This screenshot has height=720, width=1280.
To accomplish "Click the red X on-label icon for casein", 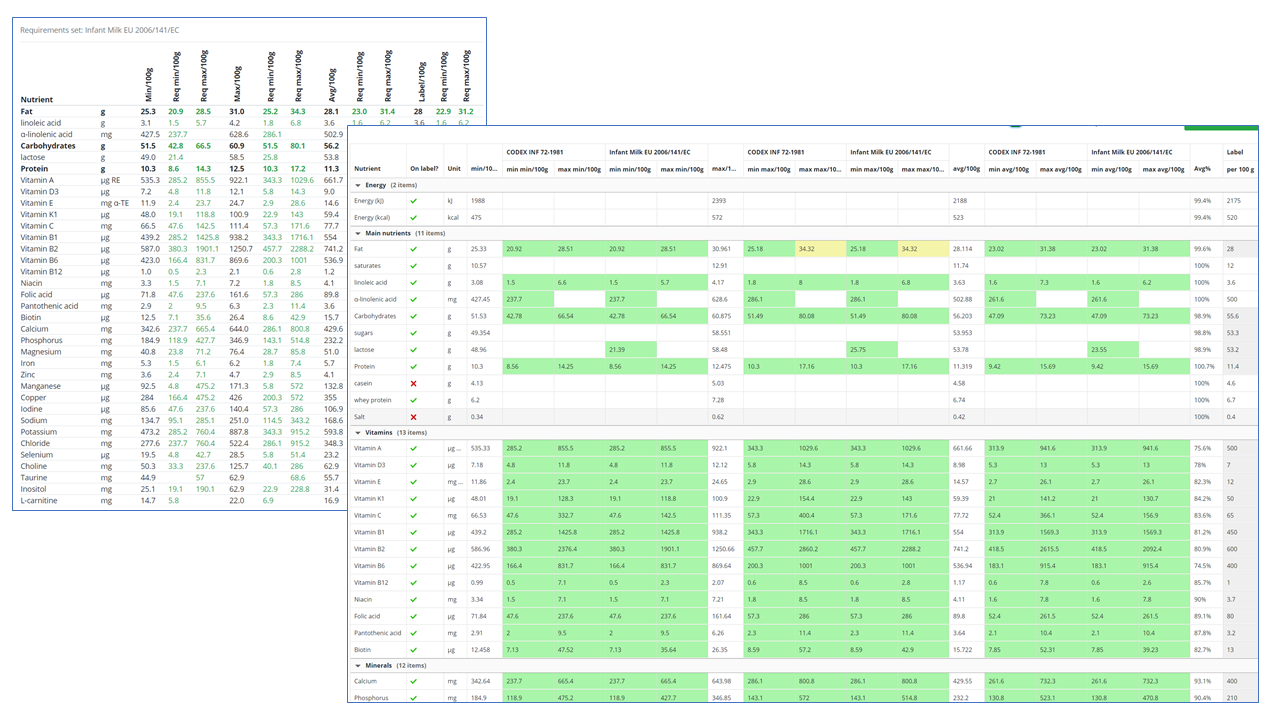I will 413,383.
